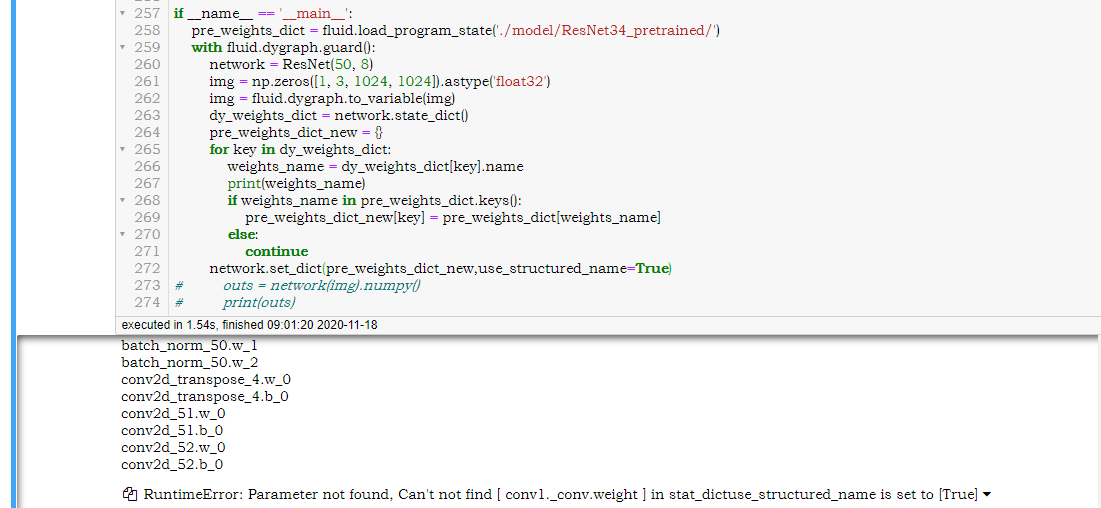The width and height of the screenshot is (1101, 508).
Task: Select line number 272 in gutter
Action: [147, 268]
